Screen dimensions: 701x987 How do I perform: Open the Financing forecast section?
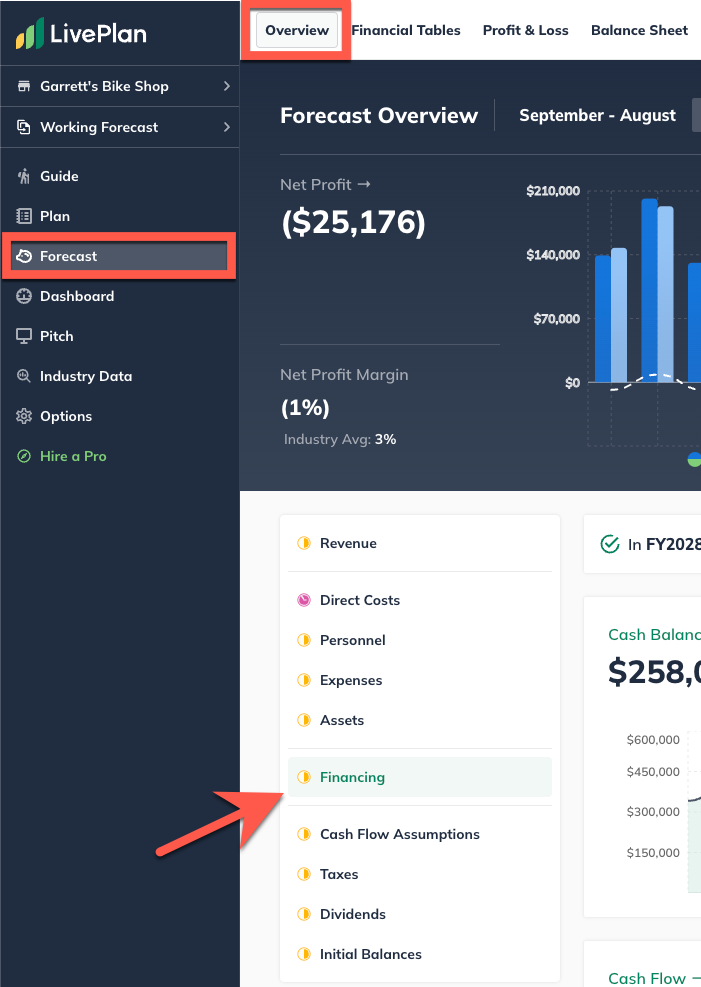[x=352, y=777]
